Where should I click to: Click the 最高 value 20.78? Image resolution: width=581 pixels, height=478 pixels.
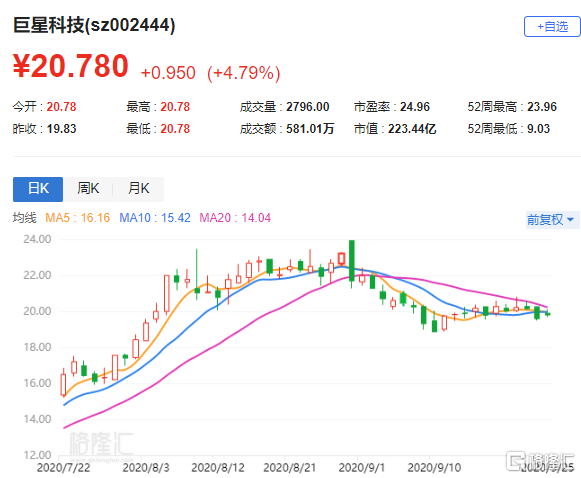pyautogui.click(x=175, y=107)
